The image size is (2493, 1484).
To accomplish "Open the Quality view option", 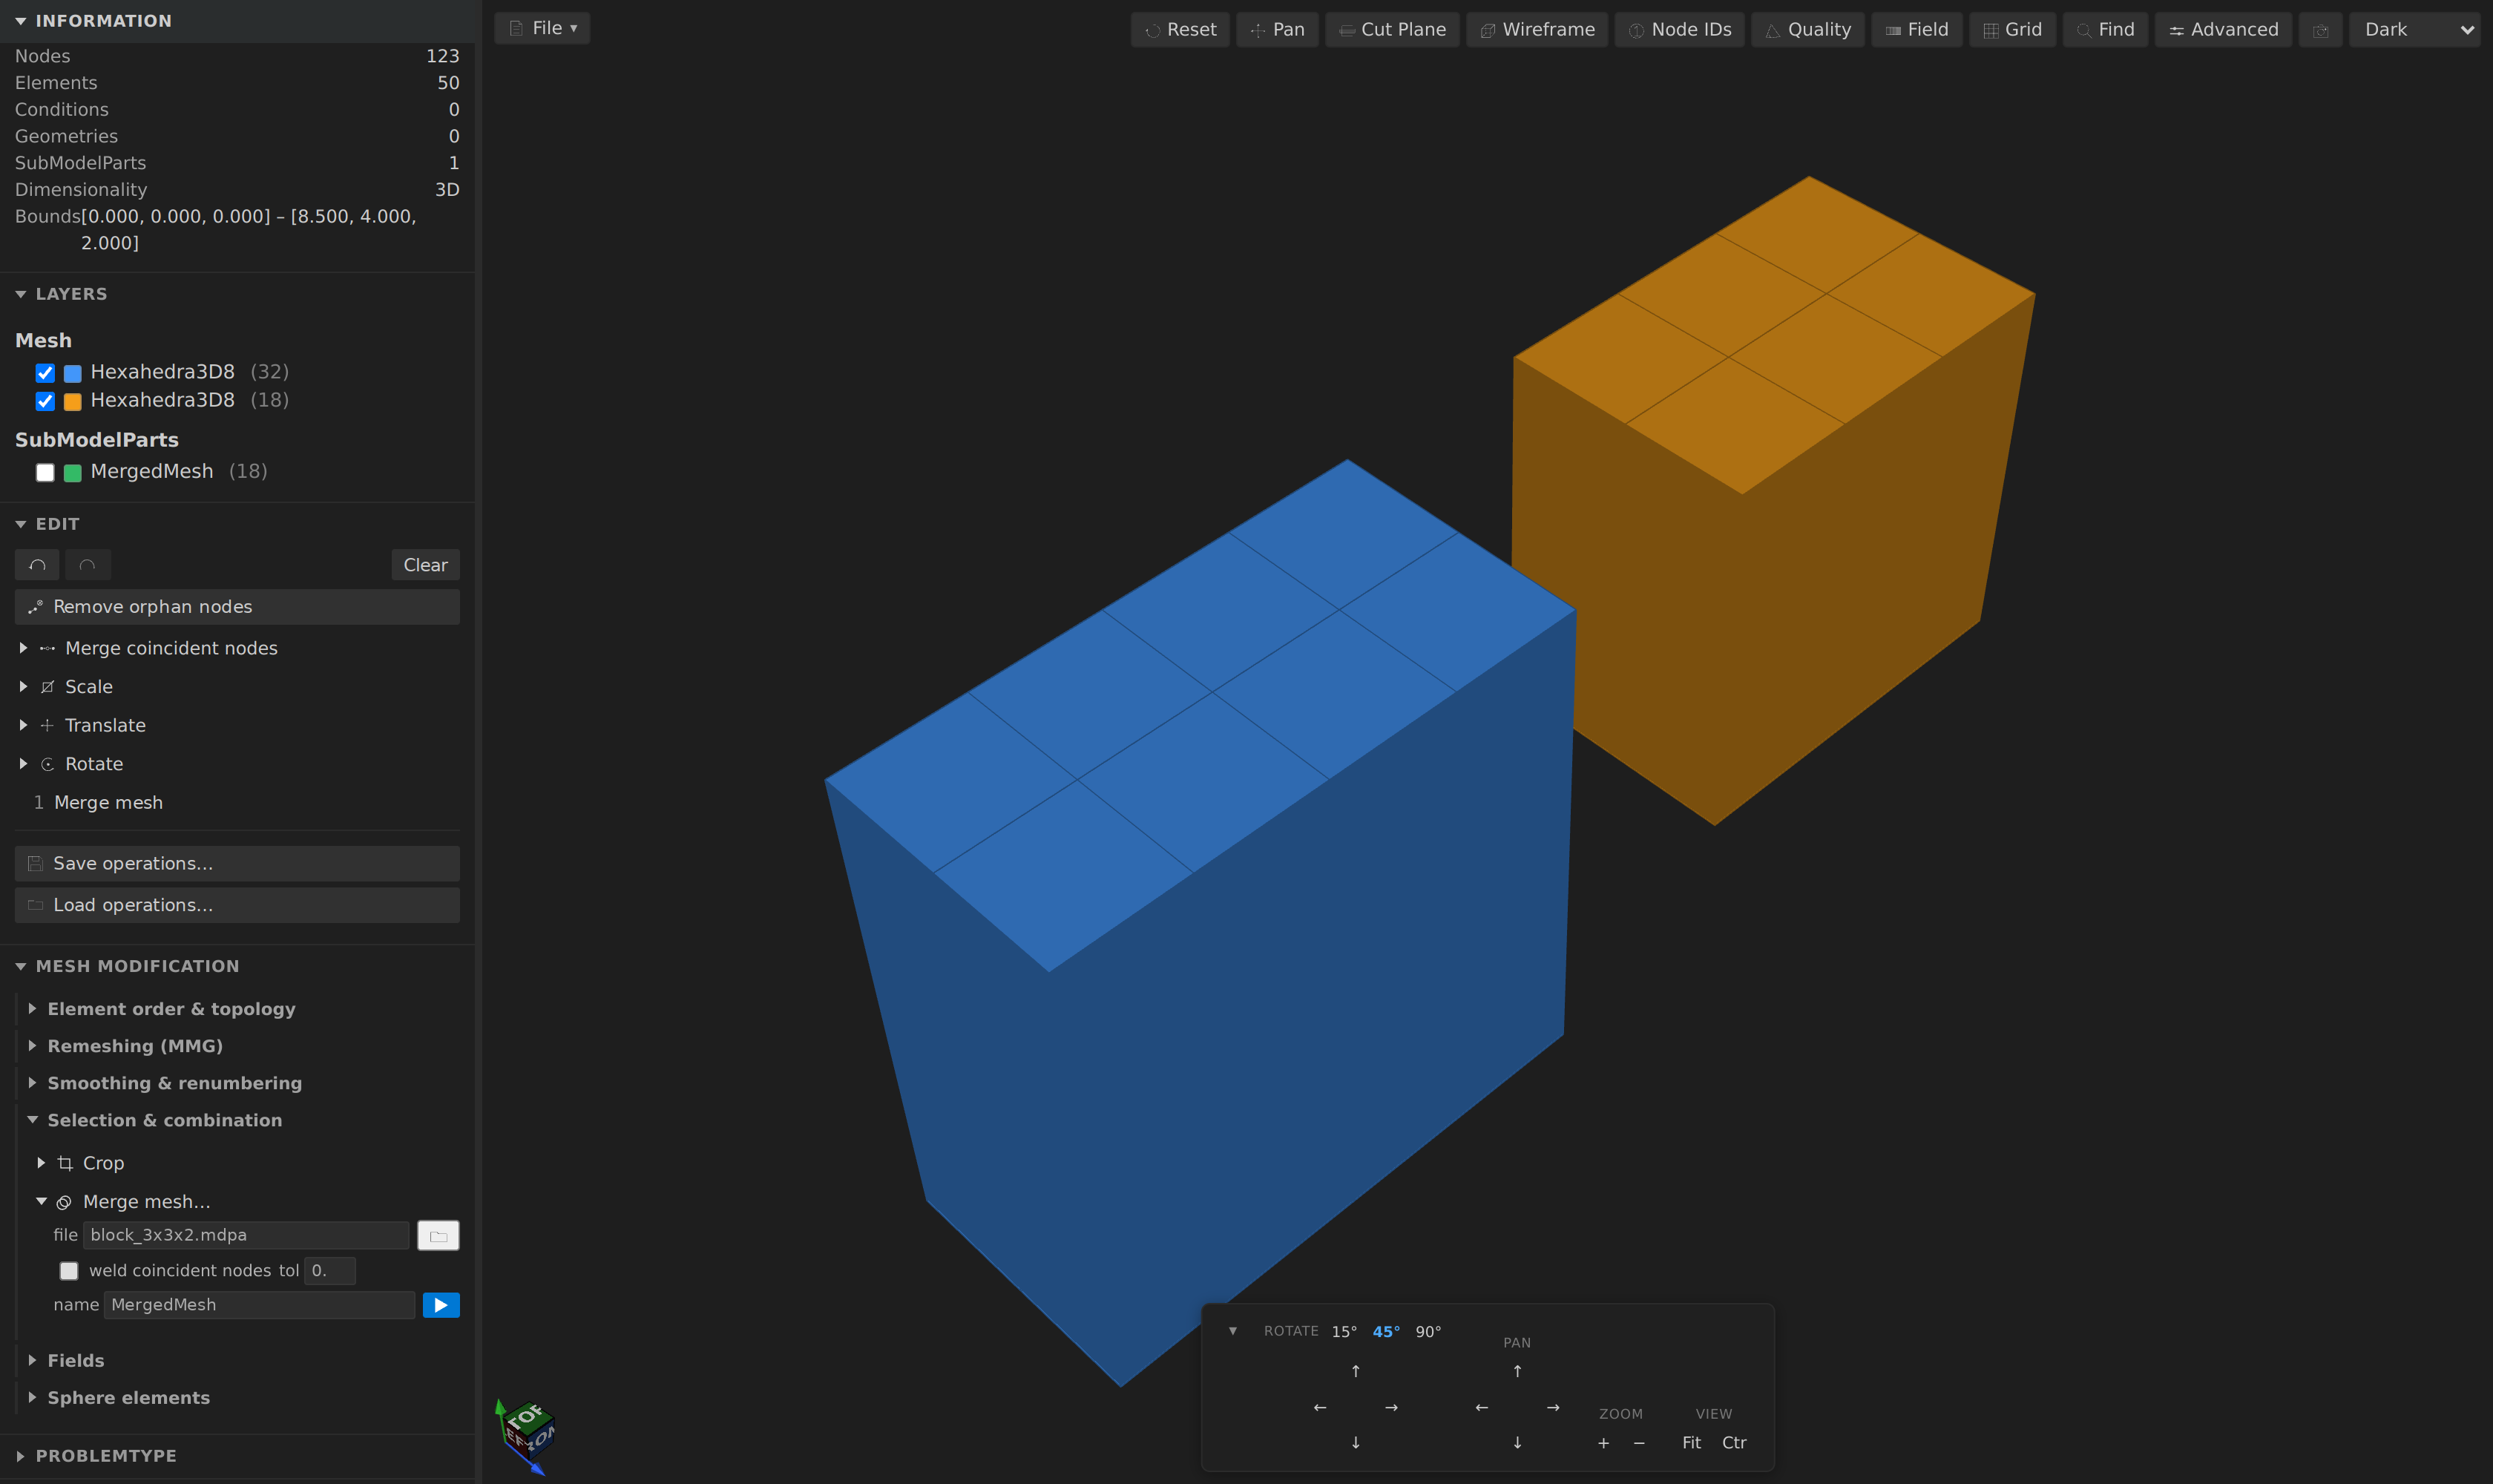I will click(x=1807, y=29).
